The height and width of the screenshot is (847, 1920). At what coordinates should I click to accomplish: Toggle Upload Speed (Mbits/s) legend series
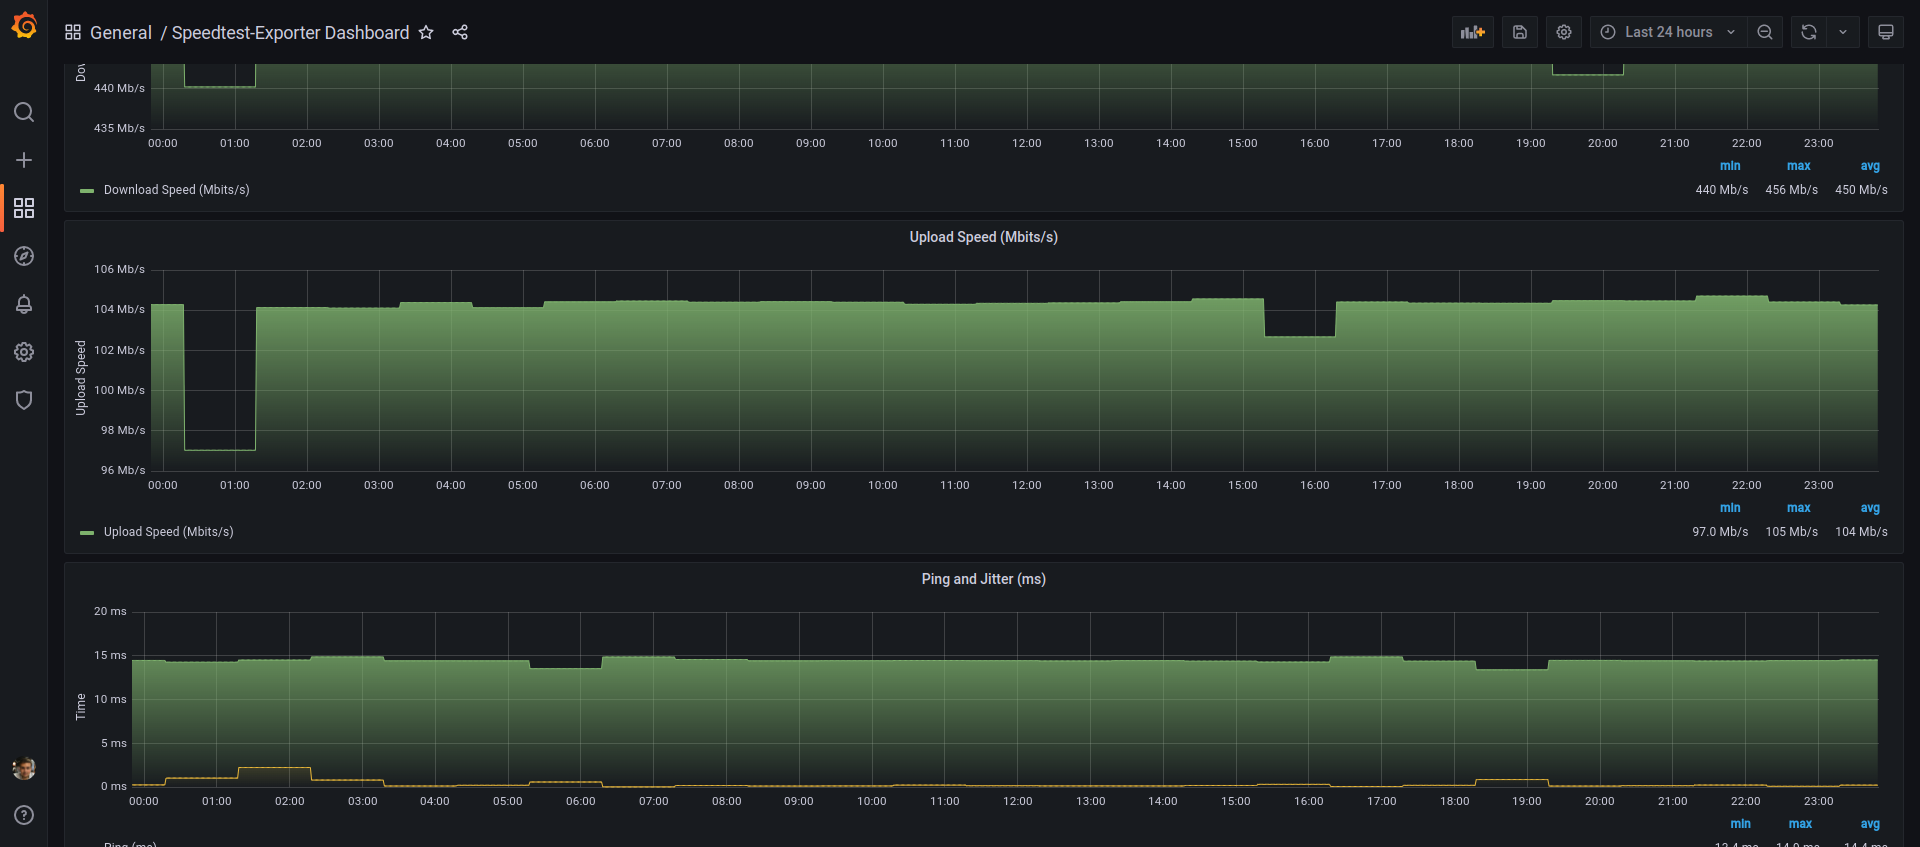[169, 532]
